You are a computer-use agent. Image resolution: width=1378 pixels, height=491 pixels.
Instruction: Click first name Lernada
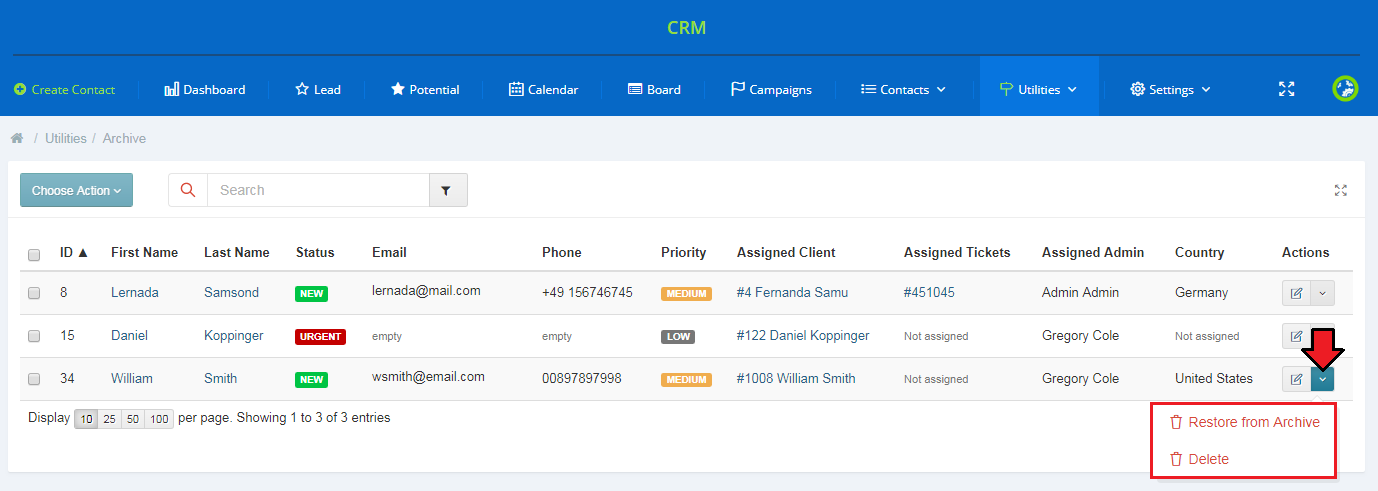(x=135, y=292)
